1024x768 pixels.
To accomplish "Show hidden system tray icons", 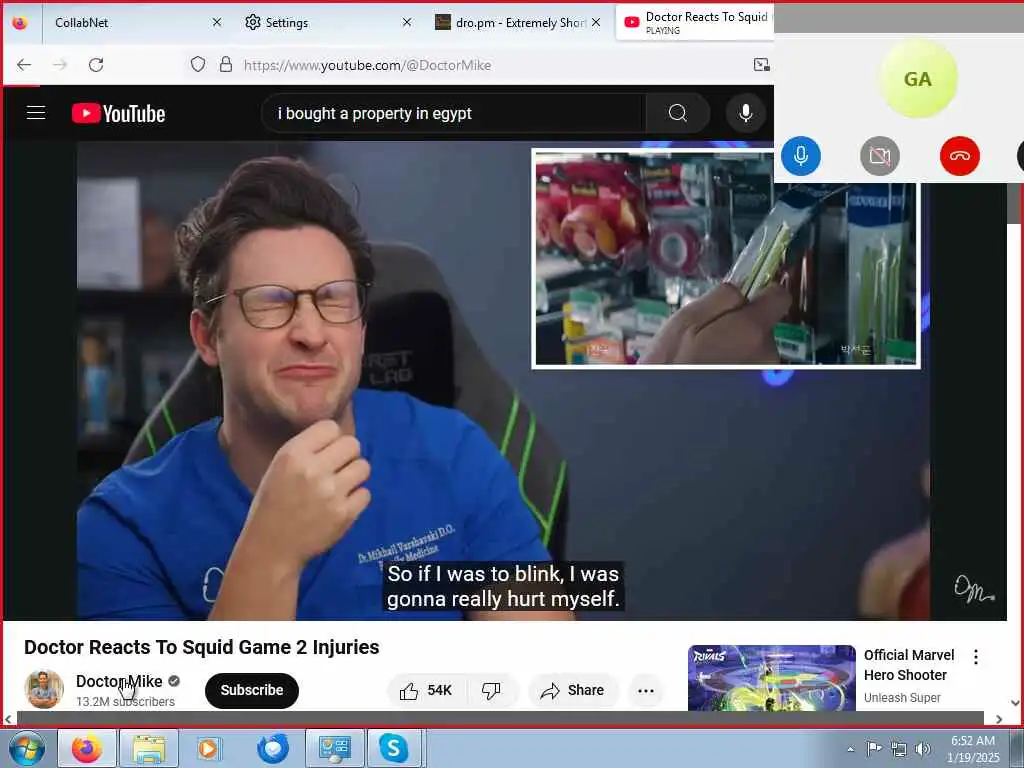I will [x=850, y=749].
